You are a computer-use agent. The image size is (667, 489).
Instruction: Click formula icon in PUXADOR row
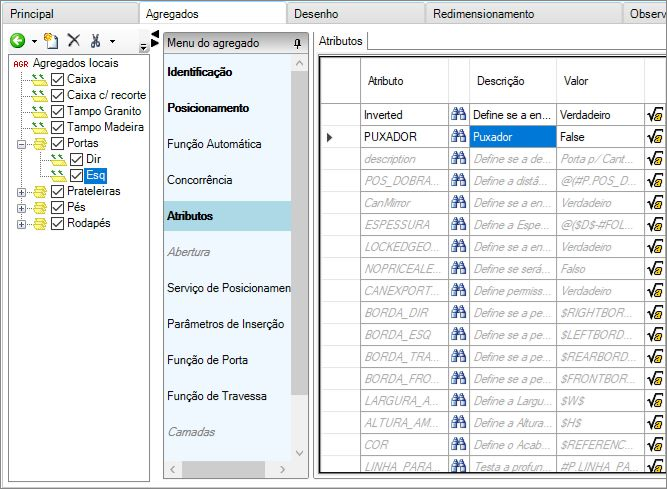click(655, 137)
